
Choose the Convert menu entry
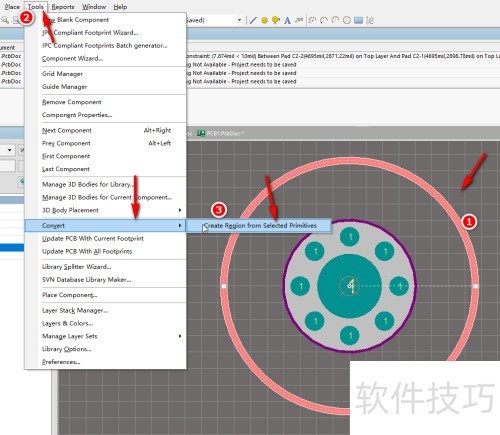pos(105,226)
